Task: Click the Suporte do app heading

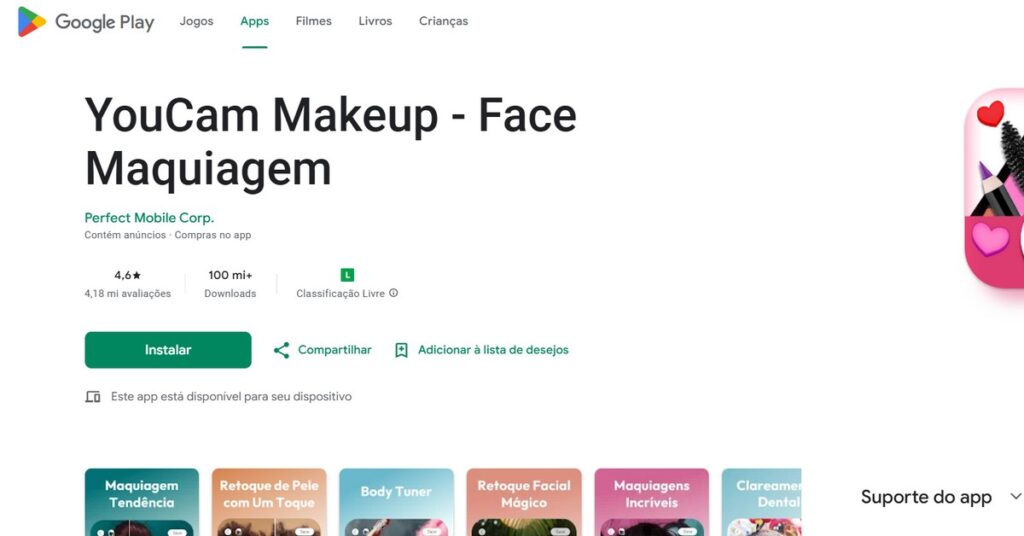Action: 926,497
